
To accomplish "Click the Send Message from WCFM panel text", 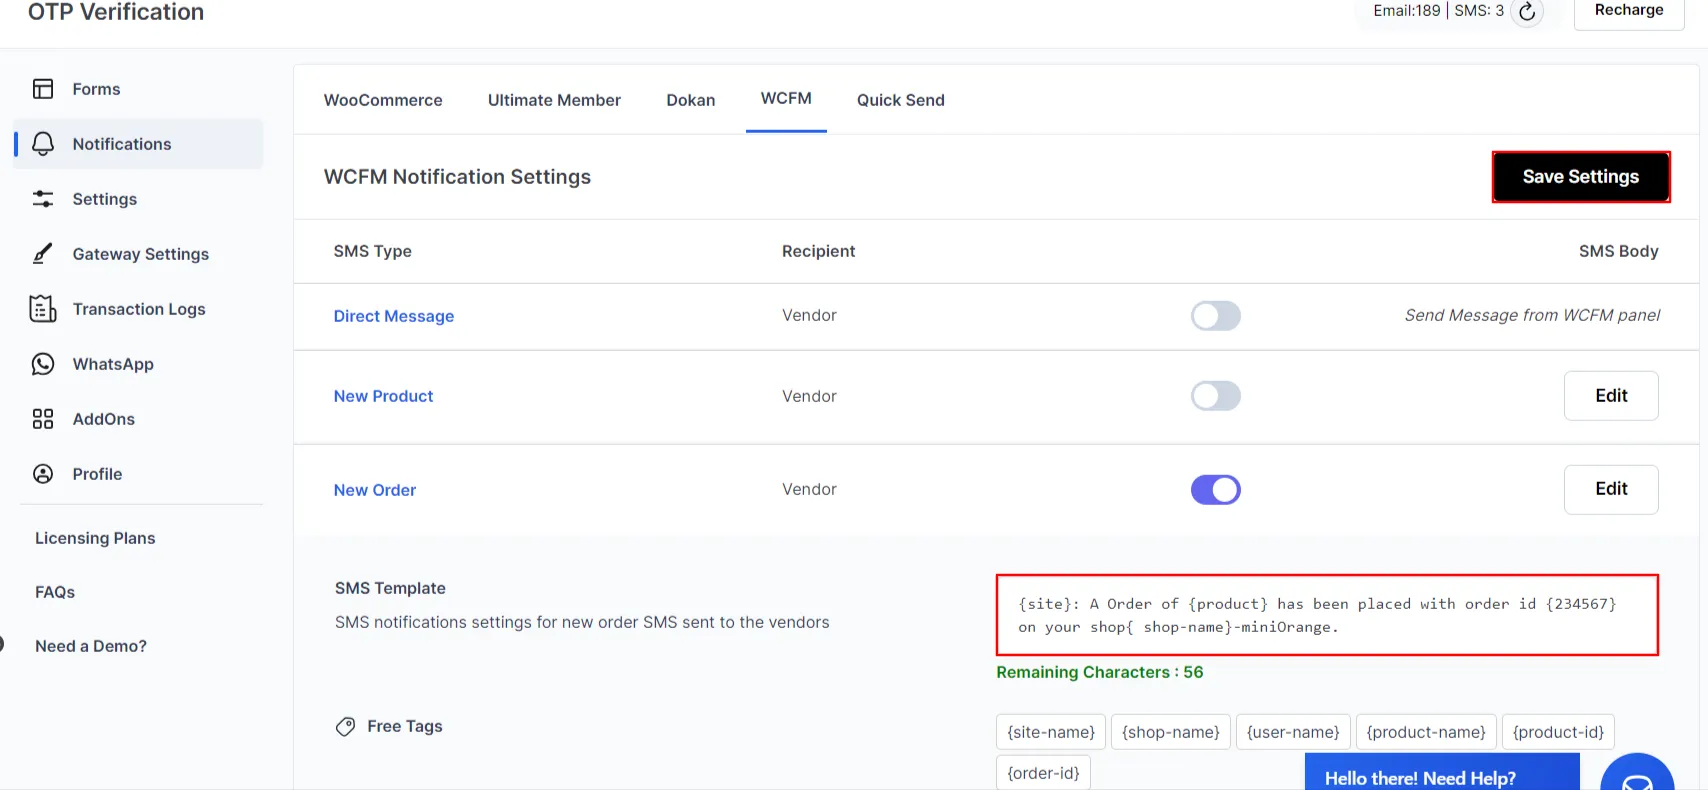I will 1532,315.
